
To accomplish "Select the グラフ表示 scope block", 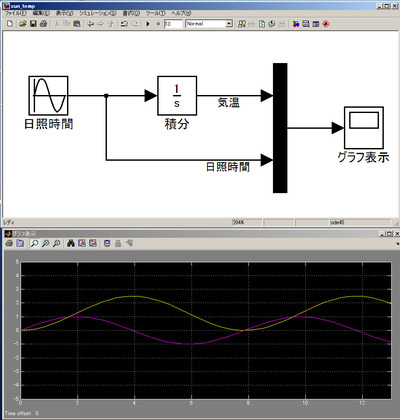I will (x=364, y=128).
